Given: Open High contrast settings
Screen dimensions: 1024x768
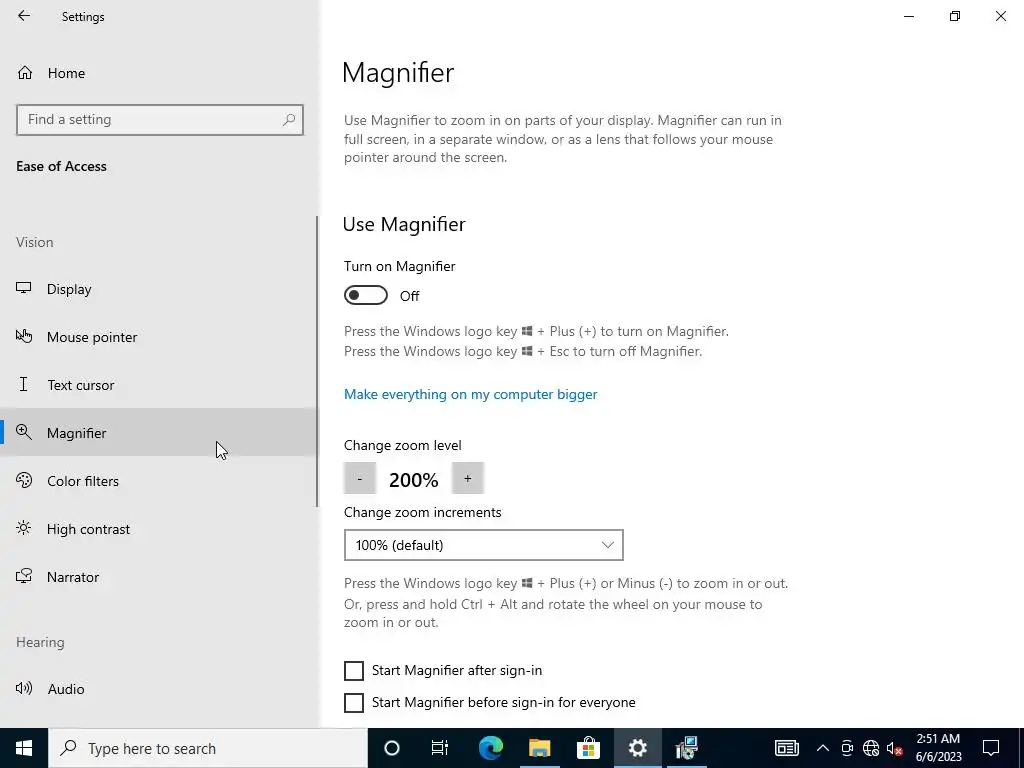Looking at the screenshot, I should point(159,529).
